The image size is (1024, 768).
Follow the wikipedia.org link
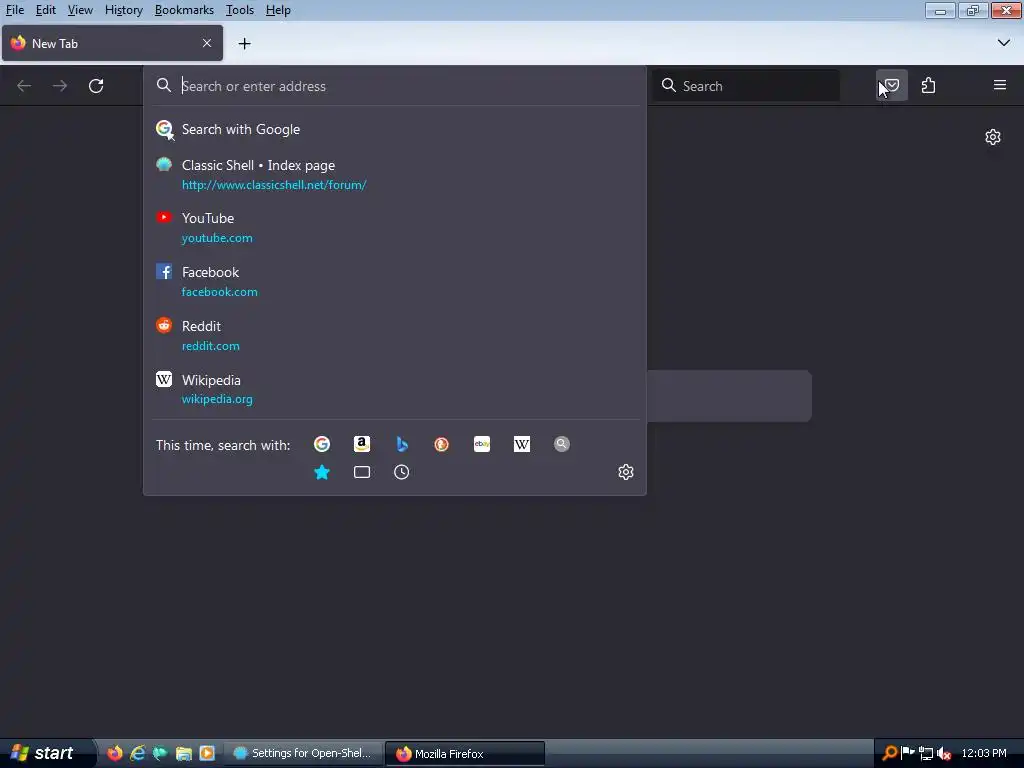217,399
